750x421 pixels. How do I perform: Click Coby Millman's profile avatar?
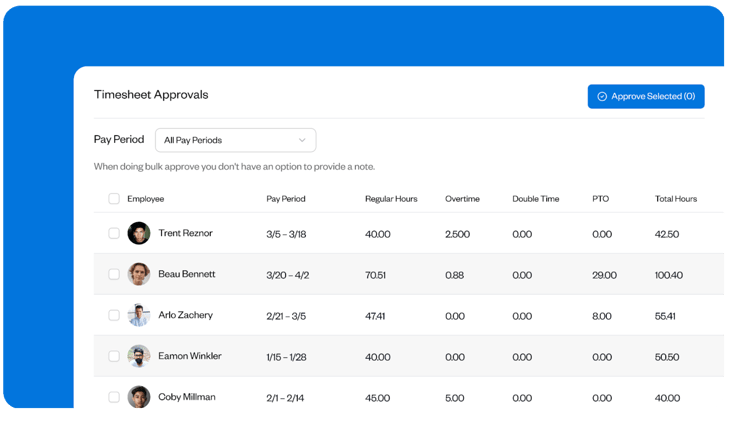click(139, 397)
